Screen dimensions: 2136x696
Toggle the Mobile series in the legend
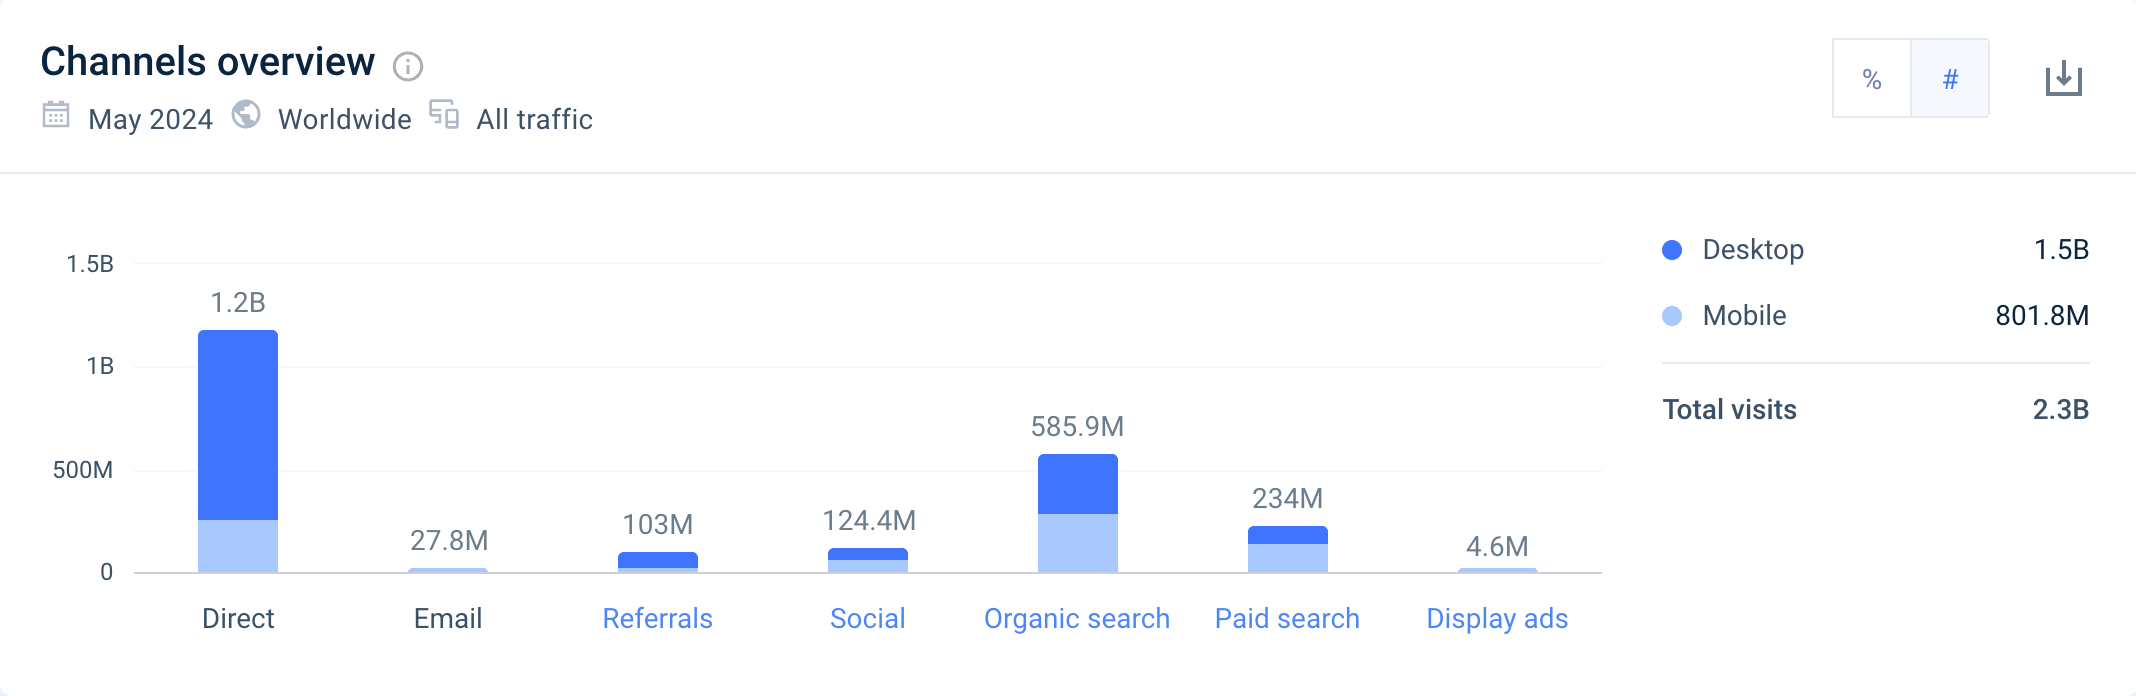coord(1742,316)
